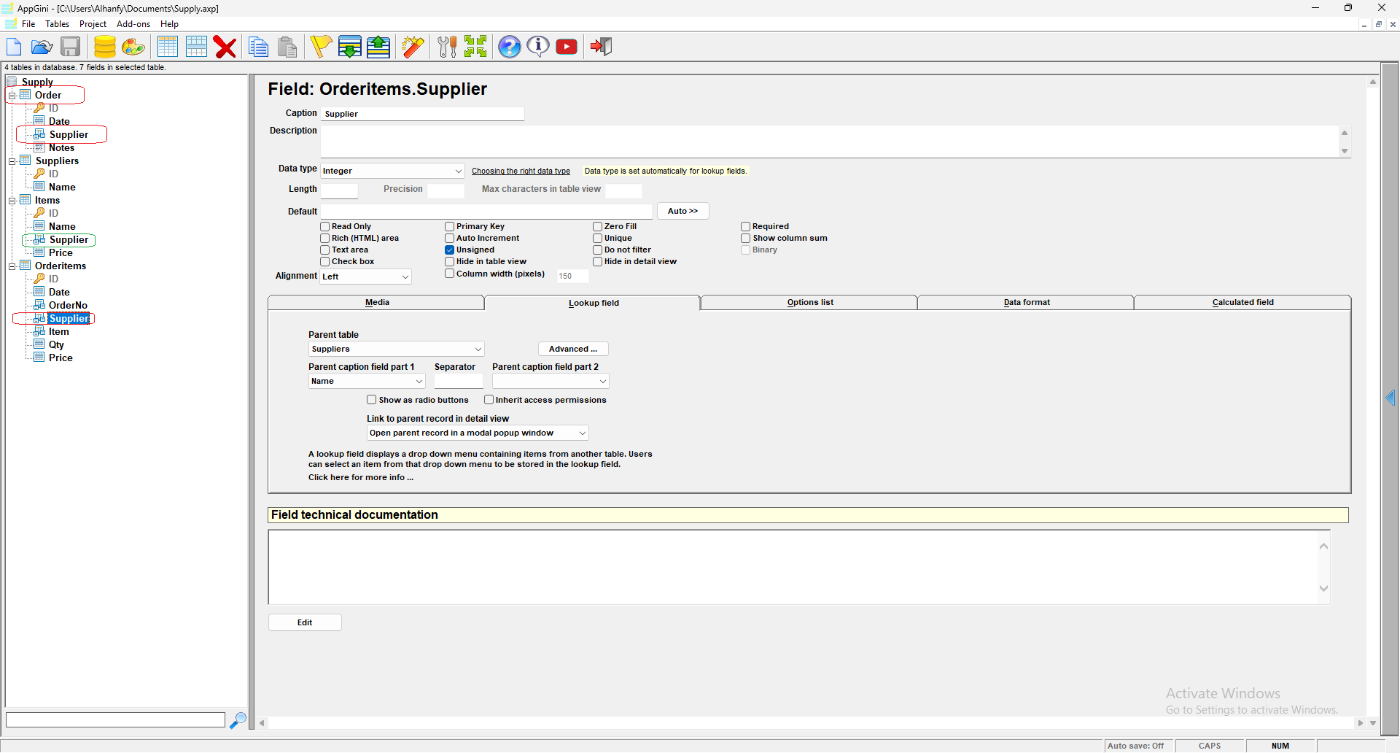
Task: Select OrderNo lookup field in Orderitems
Action: click(x=68, y=305)
